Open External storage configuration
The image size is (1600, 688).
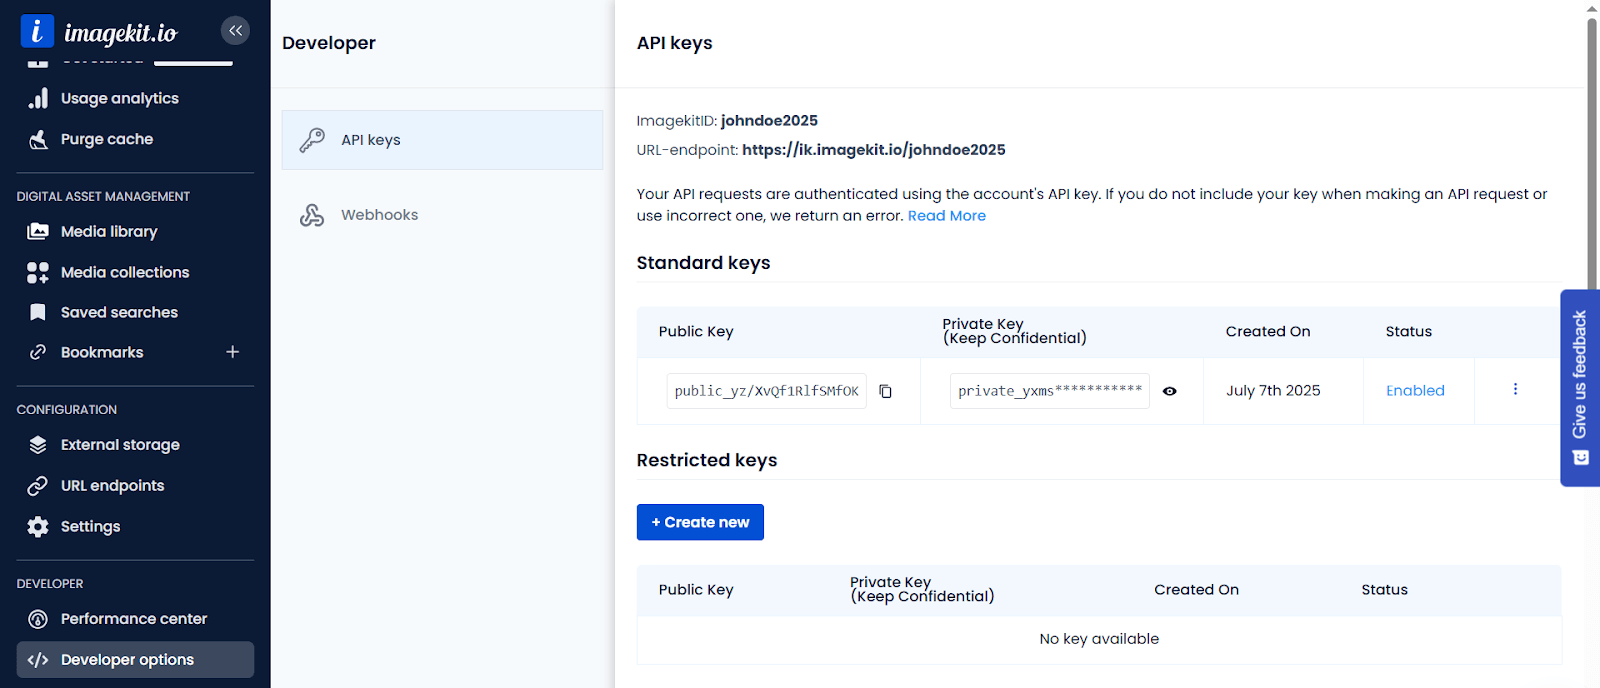(x=120, y=445)
